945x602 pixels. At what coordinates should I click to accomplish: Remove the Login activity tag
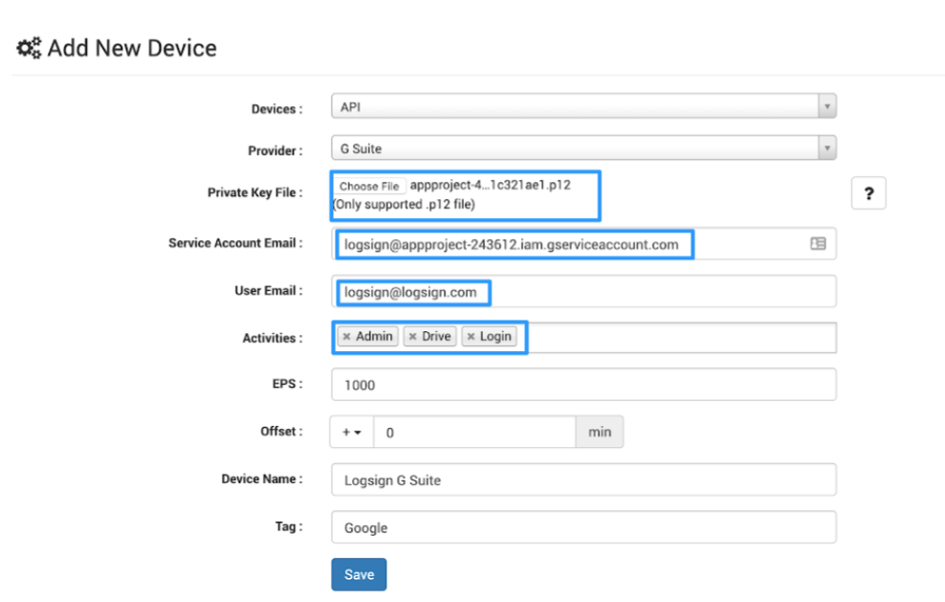pos(471,336)
